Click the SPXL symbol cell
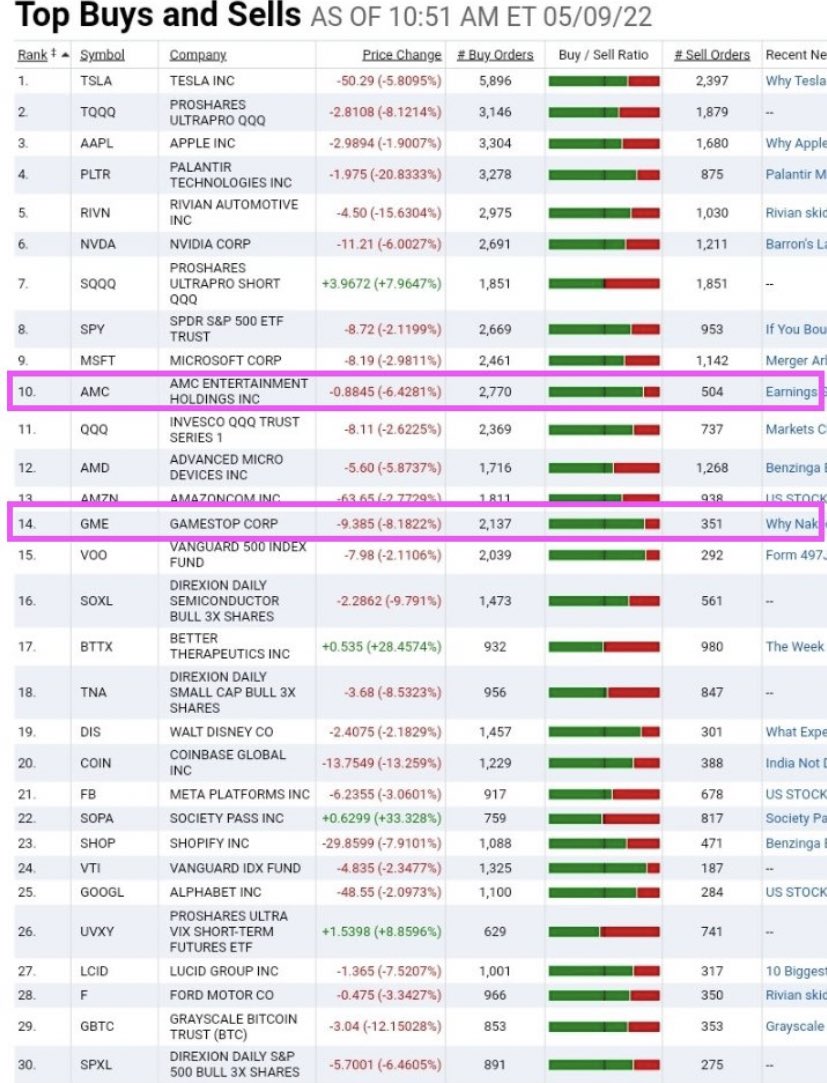Image resolution: width=827 pixels, height=1083 pixels. click(x=96, y=1064)
